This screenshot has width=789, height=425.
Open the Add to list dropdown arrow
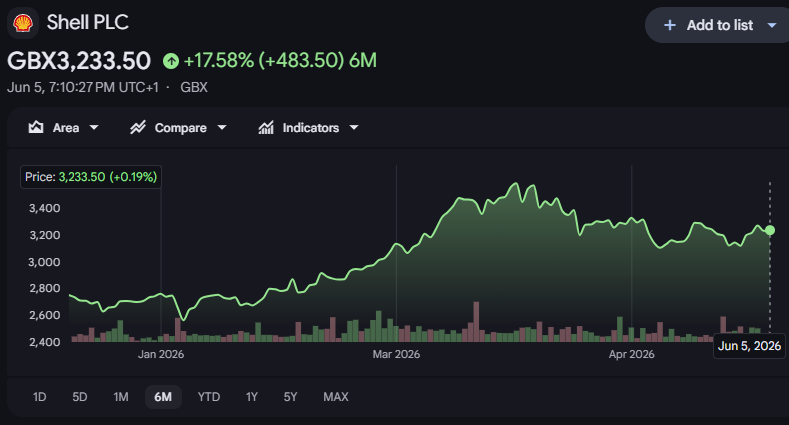771,25
